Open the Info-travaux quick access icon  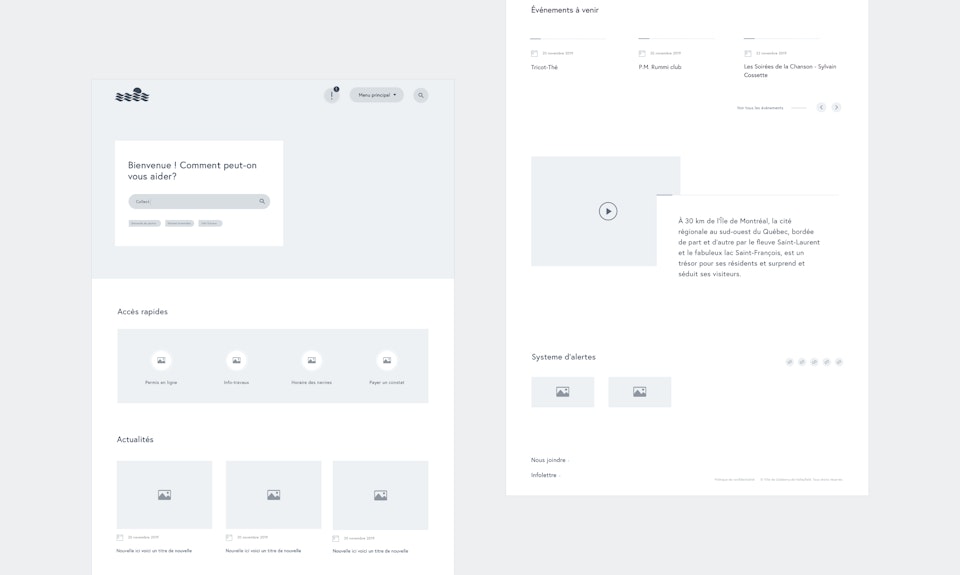coord(236,360)
